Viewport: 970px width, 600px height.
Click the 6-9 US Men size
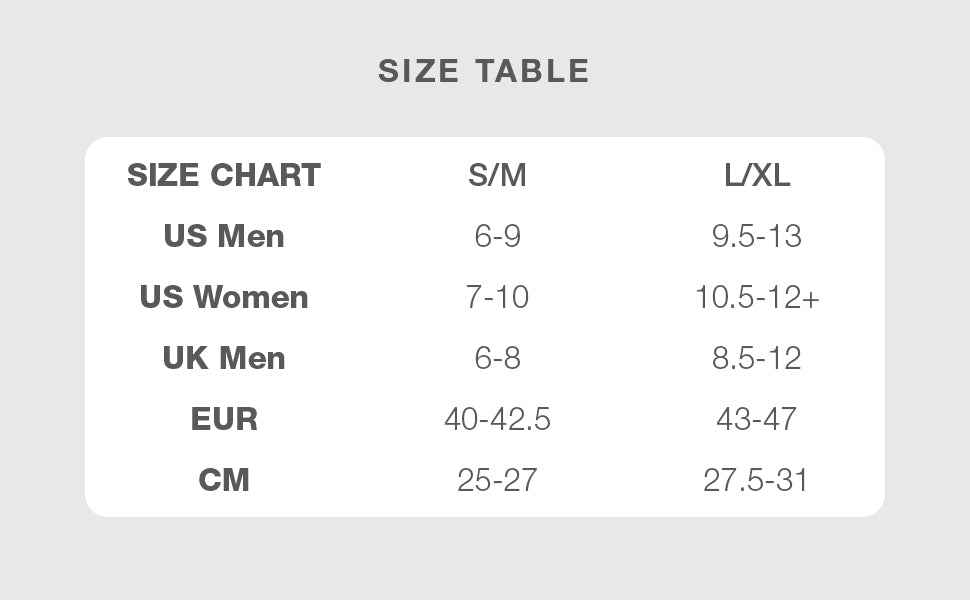point(497,236)
